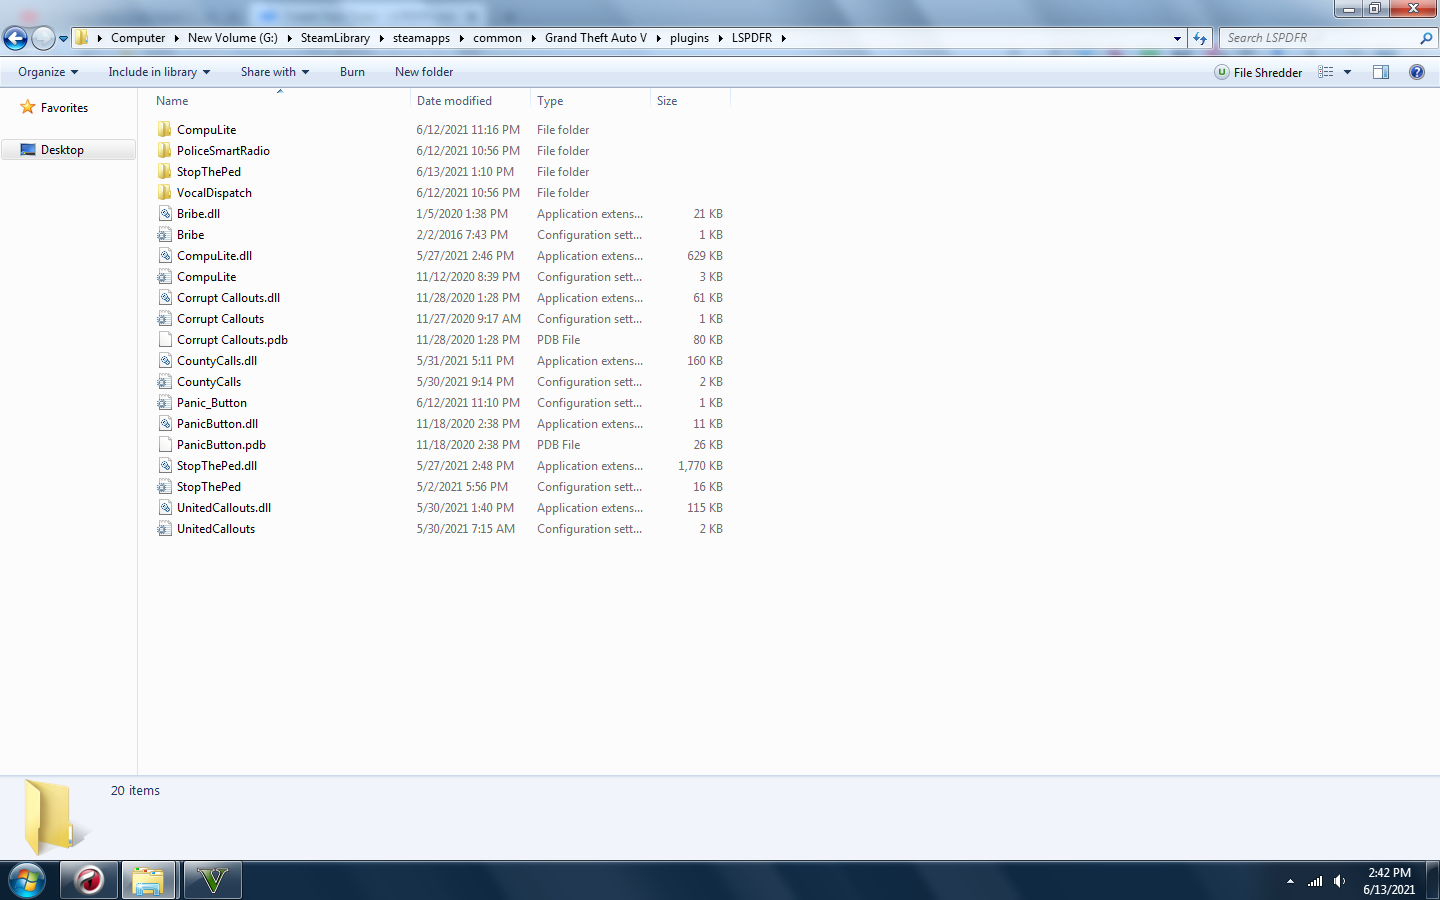Select the Corrupt Callouts.dll file icon
The height and width of the screenshot is (900, 1440).
(x=165, y=298)
